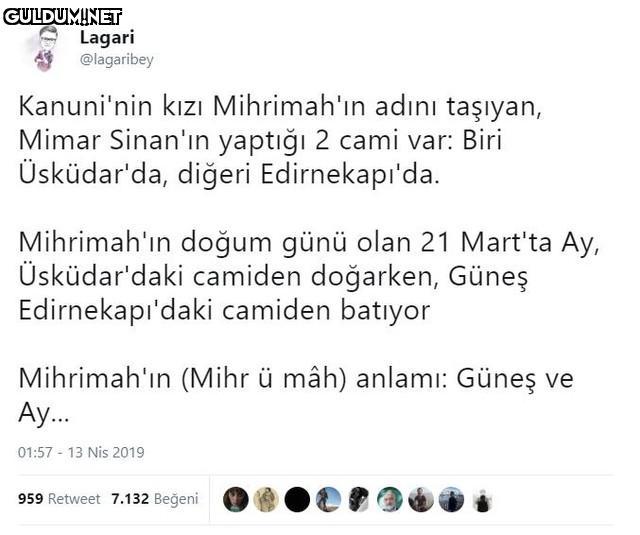Click the Lagari display name
The height and width of the screenshot is (535, 640).
[x=107, y=38]
